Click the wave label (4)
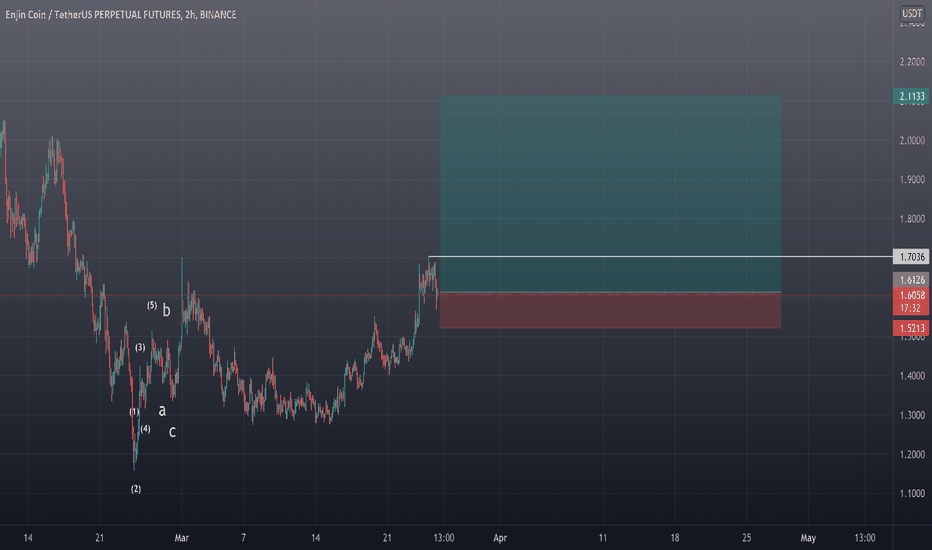The height and width of the screenshot is (550, 932). coord(145,429)
